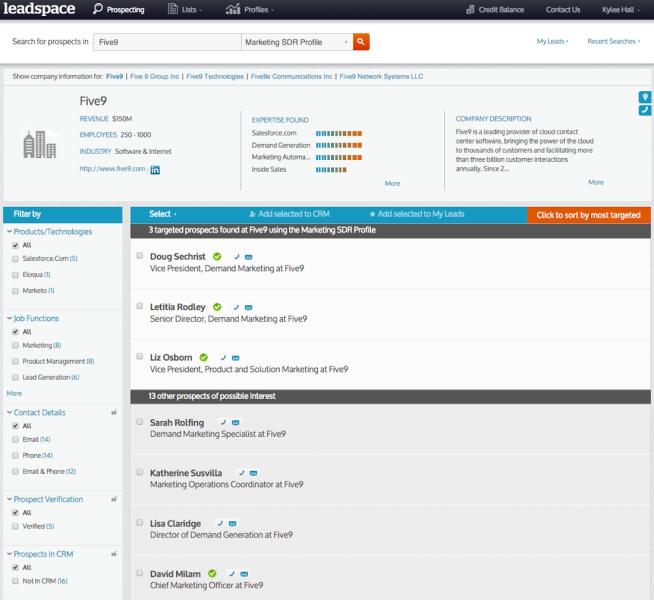Open the Recent Searches dropdown
This screenshot has height=600, width=654.
tap(613, 42)
